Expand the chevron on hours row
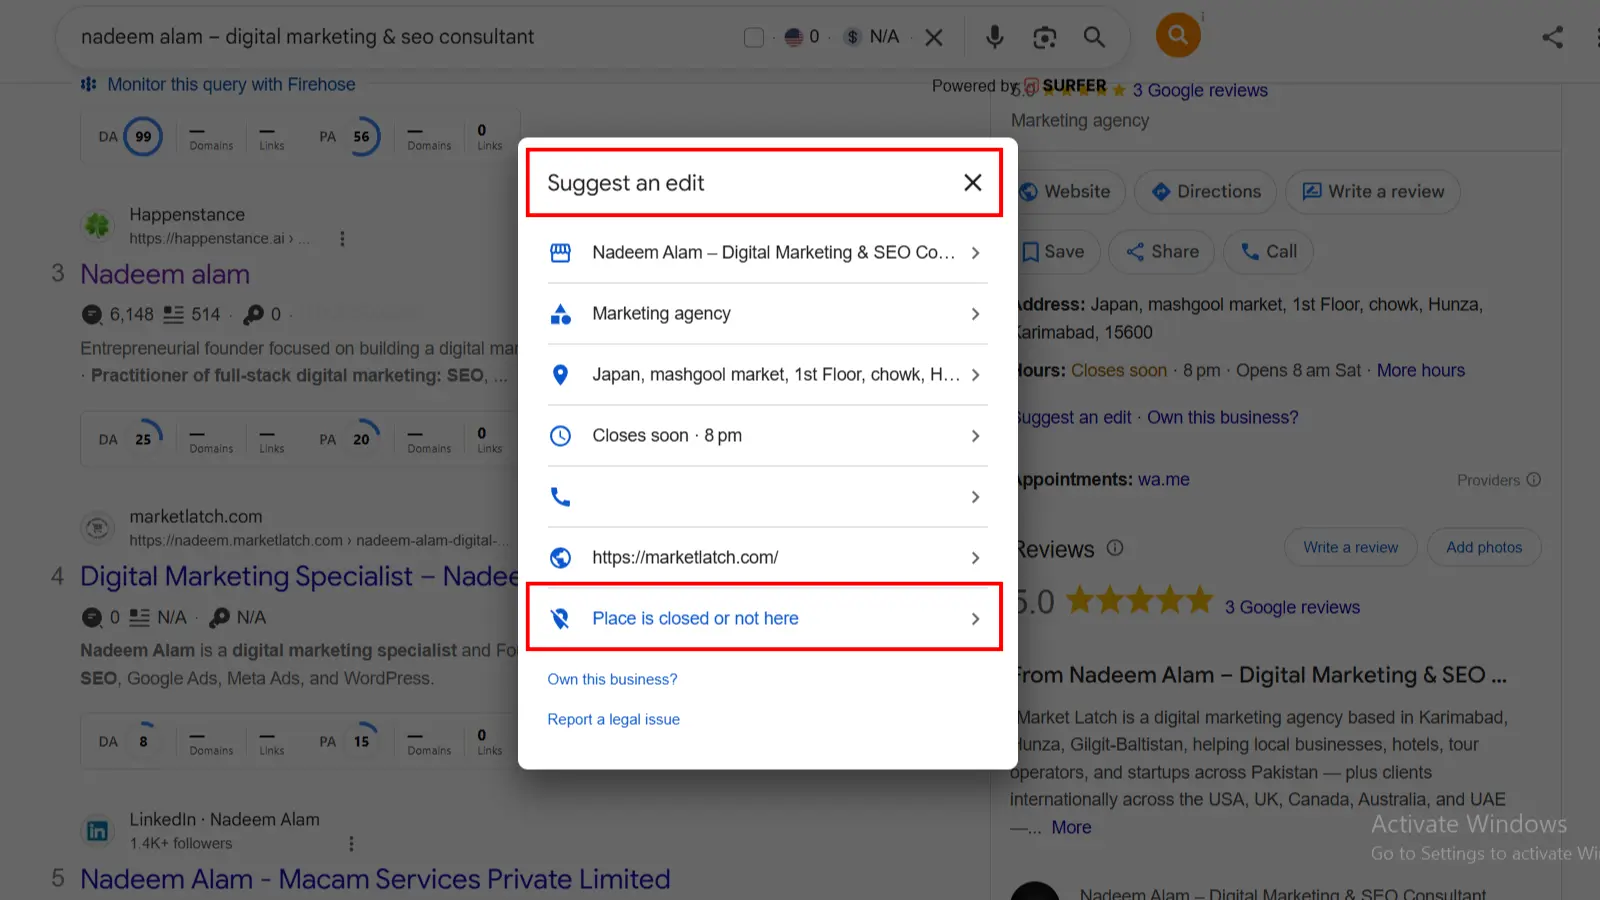The width and height of the screenshot is (1600, 900). [x=975, y=436]
